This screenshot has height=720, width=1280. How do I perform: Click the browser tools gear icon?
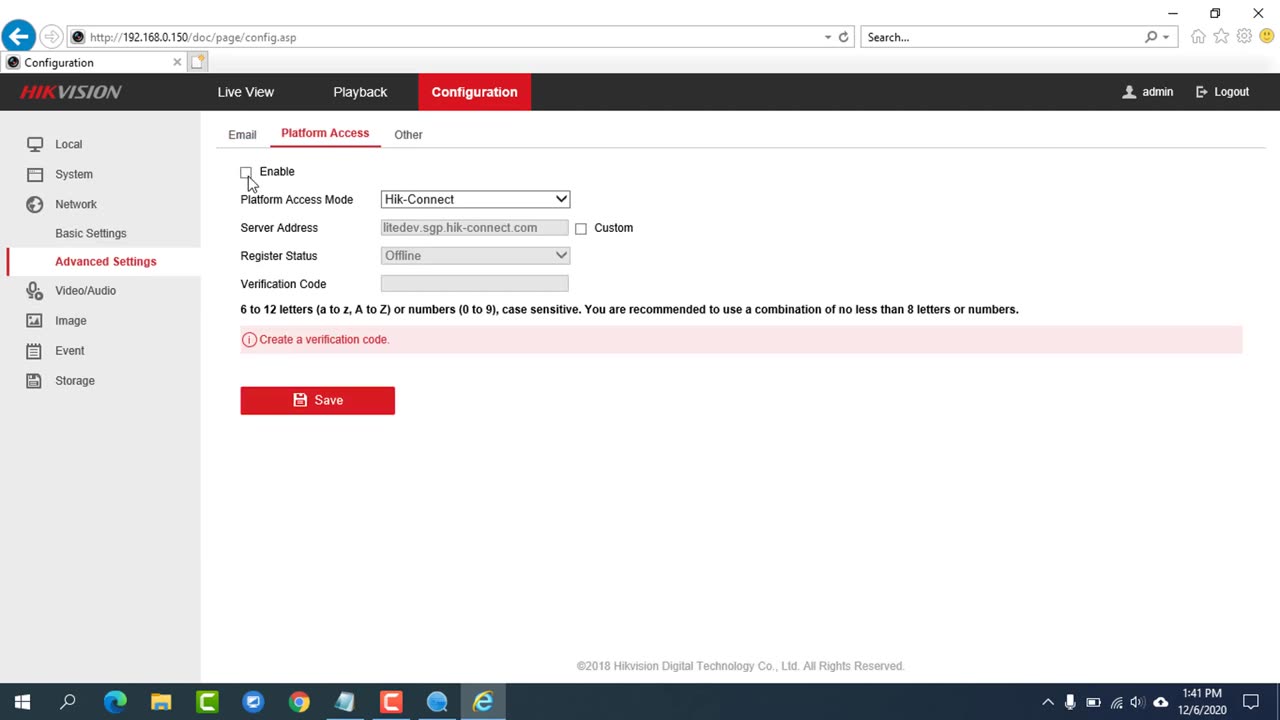coord(1244,37)
